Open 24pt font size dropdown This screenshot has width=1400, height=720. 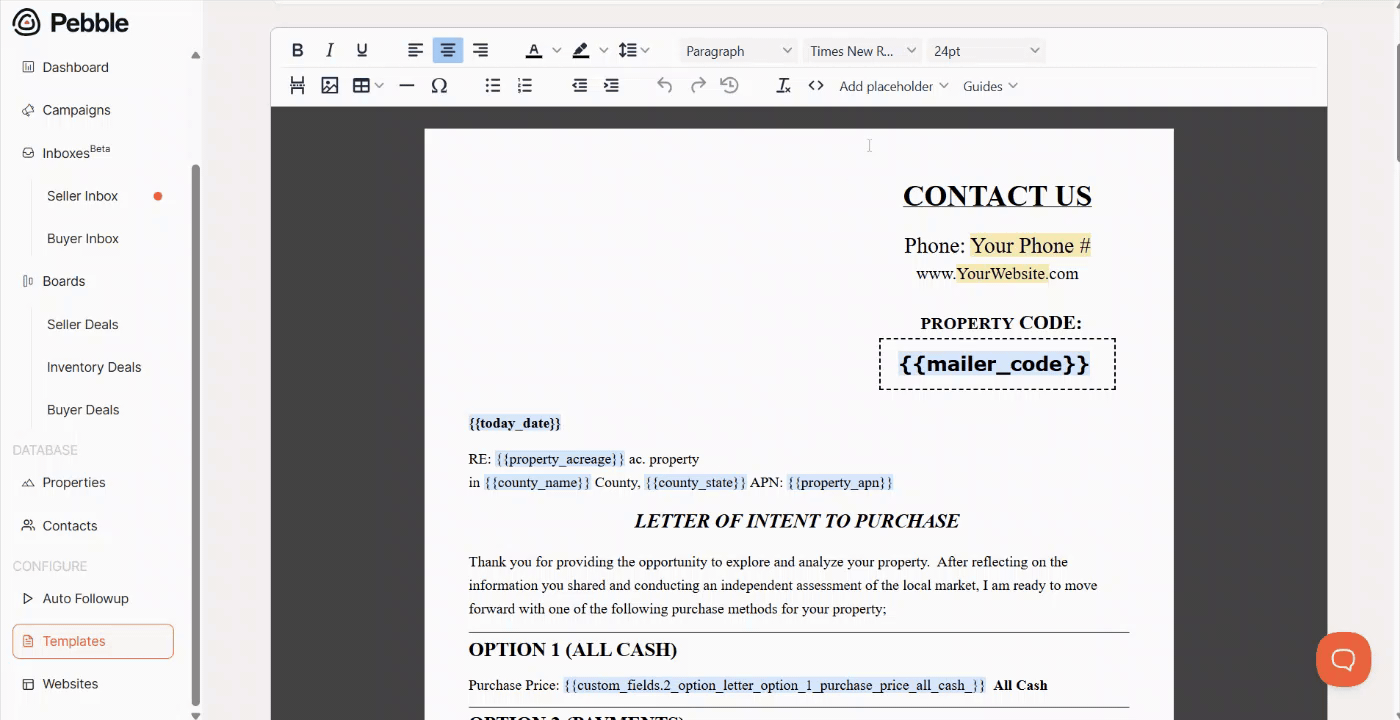pyautogui.click(x=986, y=51)
